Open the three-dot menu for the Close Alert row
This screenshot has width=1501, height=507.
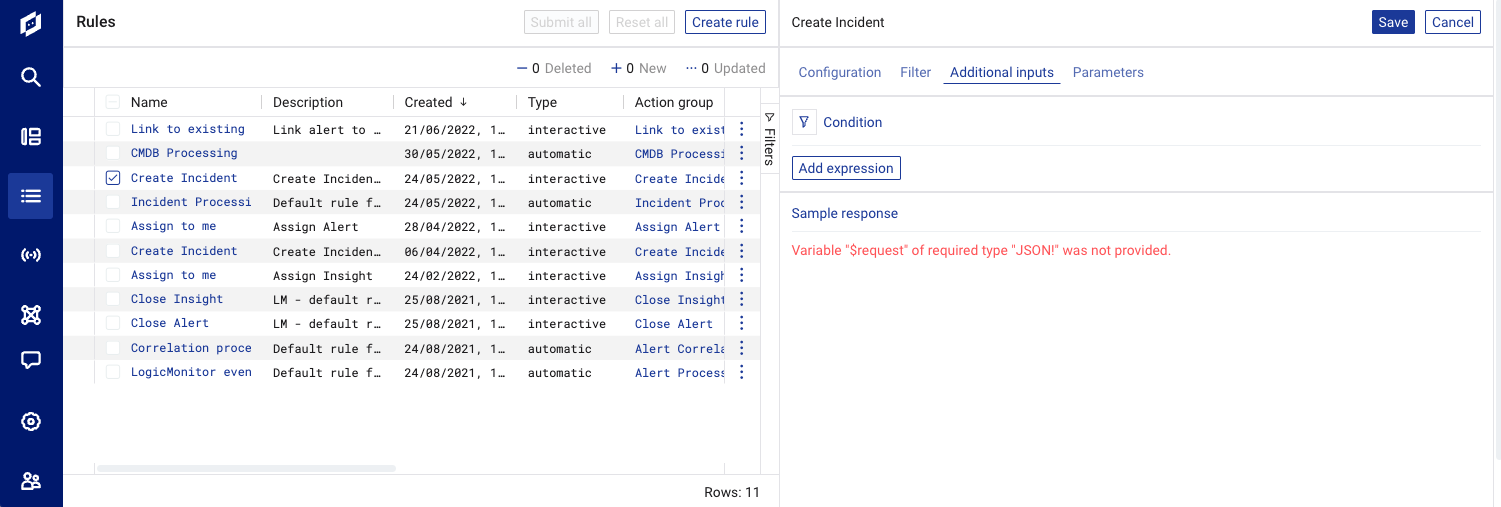742,323
